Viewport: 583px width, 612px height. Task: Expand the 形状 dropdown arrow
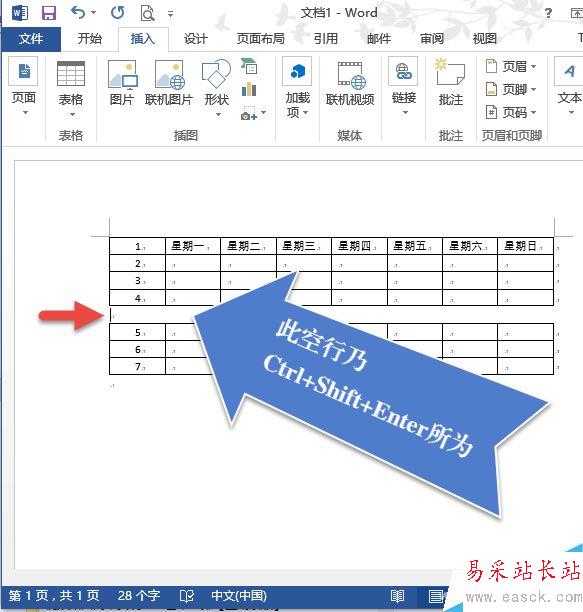218,115
